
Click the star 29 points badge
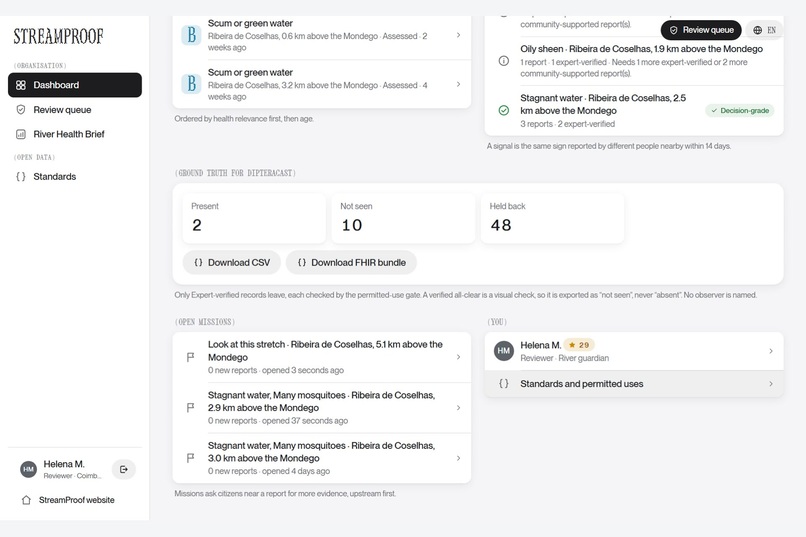click(579, 345)
